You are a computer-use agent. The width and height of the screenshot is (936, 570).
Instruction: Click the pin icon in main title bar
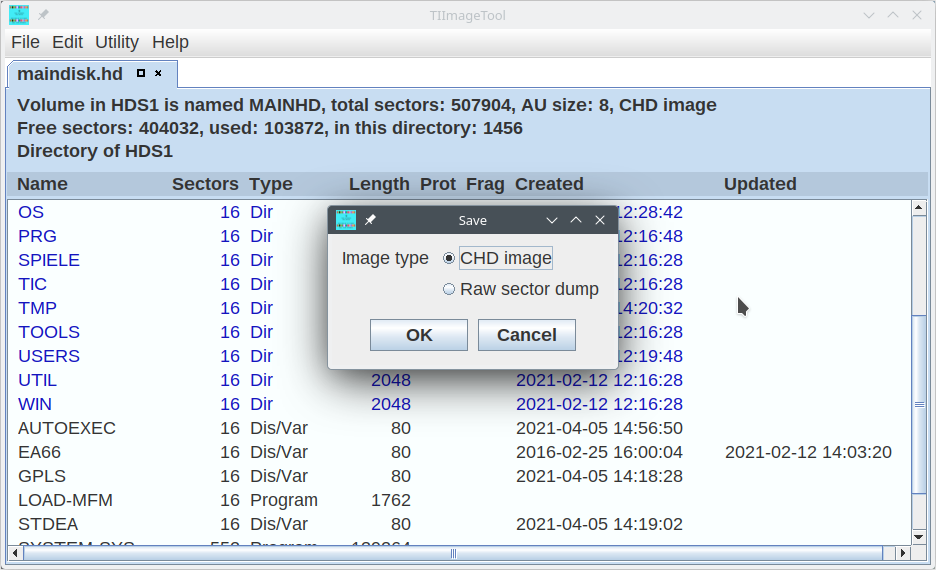(x=44, y=15)
